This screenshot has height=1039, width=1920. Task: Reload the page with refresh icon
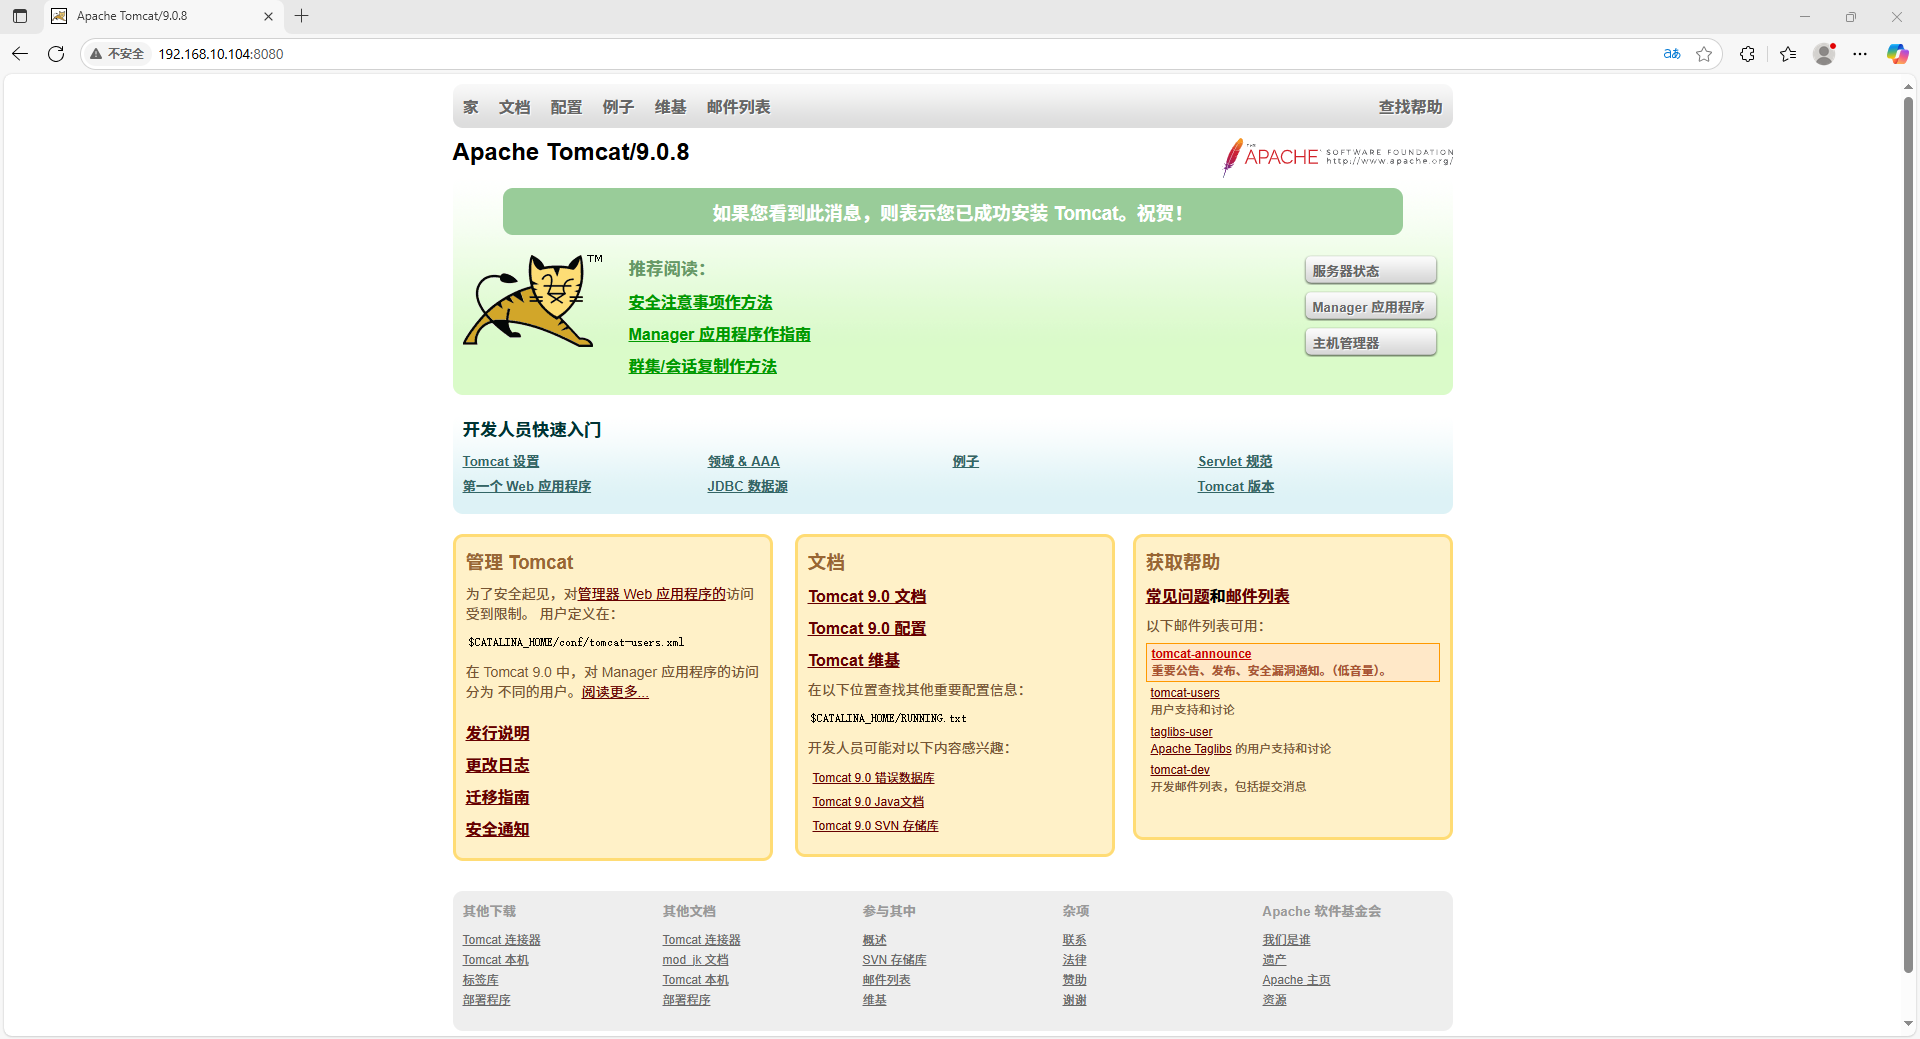point(56,54)
